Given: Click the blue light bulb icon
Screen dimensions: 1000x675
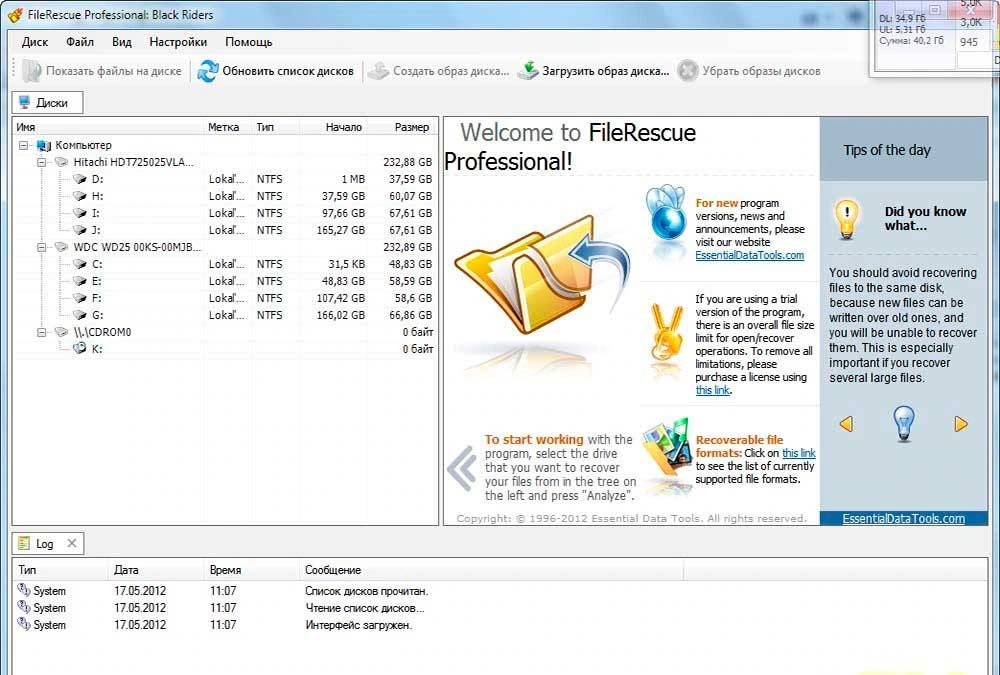Looking at the screenshot, I should pyautogui.click(x=903, y=424).
